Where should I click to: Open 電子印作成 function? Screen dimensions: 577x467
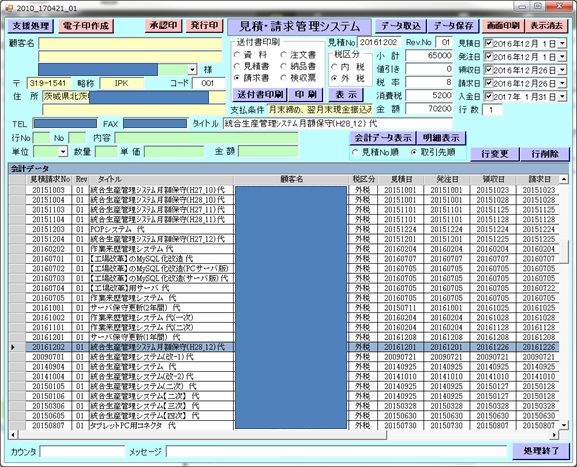[86, 26]
